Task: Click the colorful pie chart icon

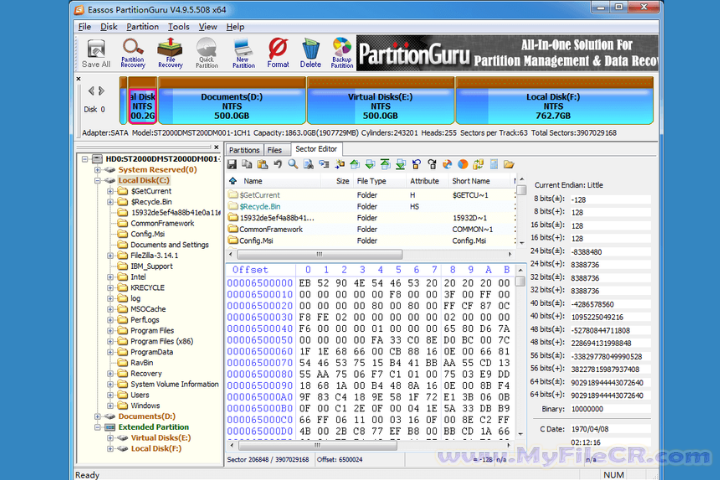Action: point(447,164)
